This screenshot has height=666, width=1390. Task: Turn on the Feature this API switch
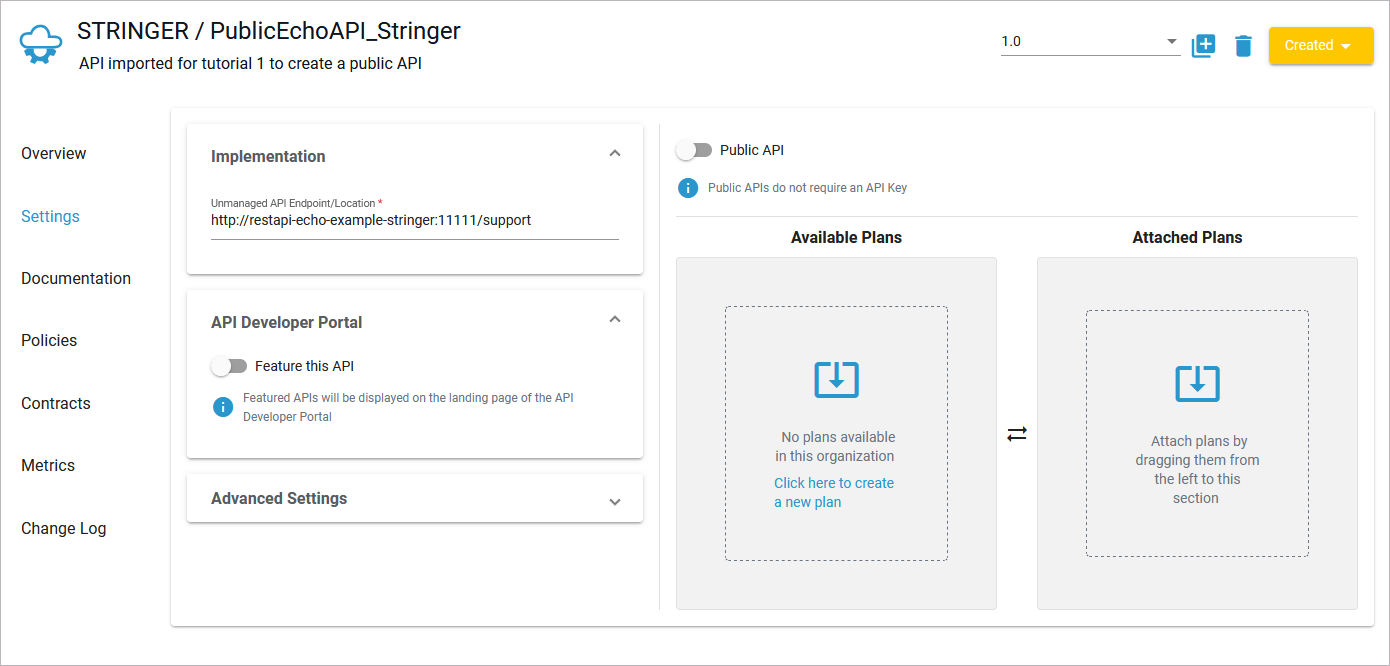point(229,366)
